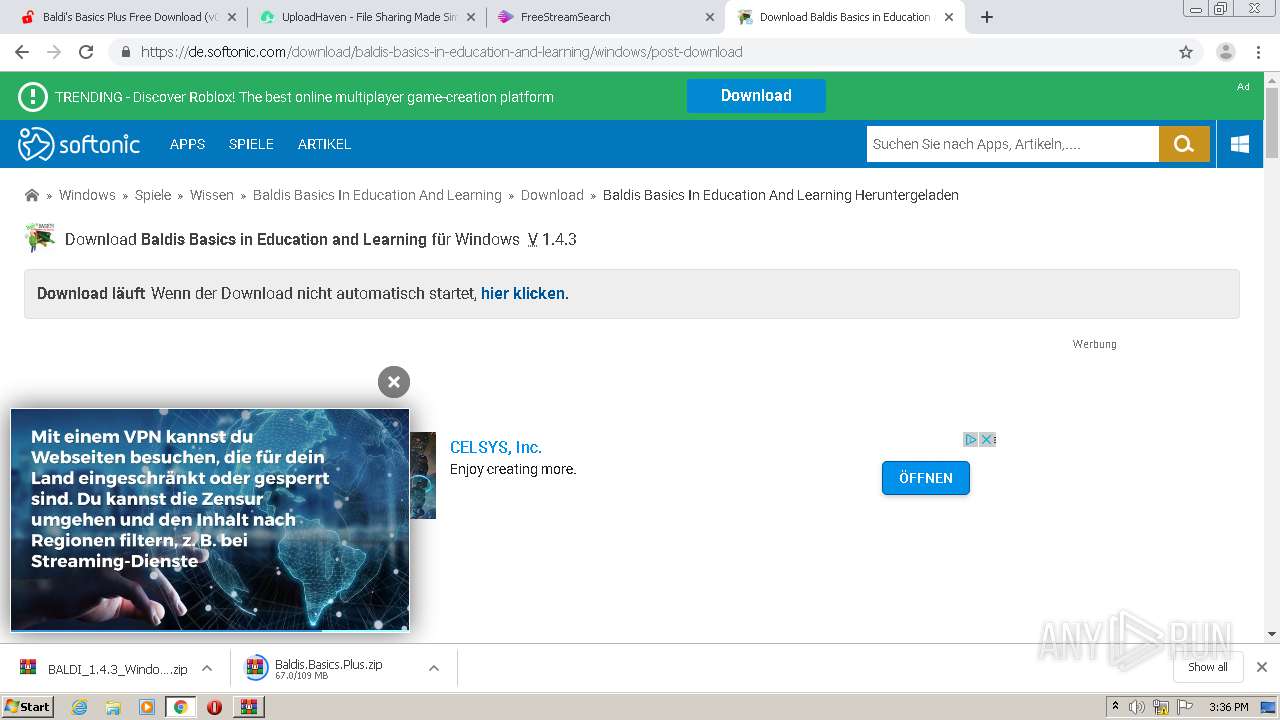Screen dimensions: 1280x720
Task: Click the ÖFFNEN ad button
Action: 926,478
